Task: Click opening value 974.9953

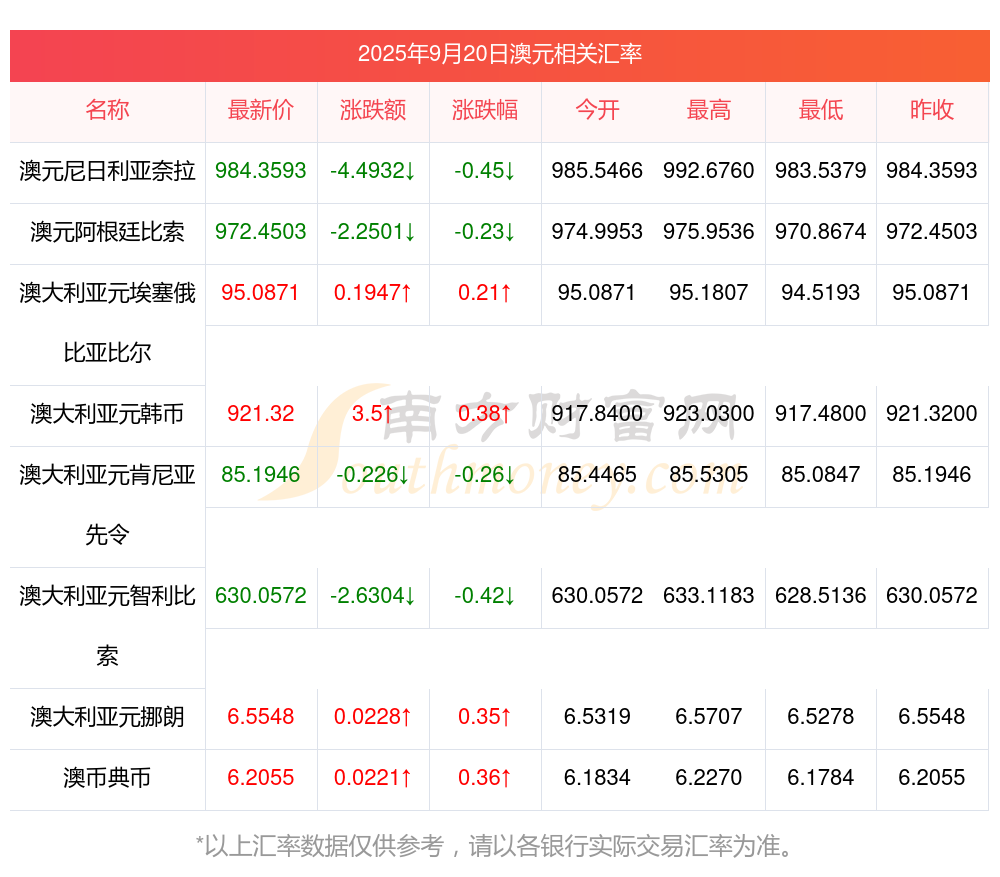Action: click(597, 232)
